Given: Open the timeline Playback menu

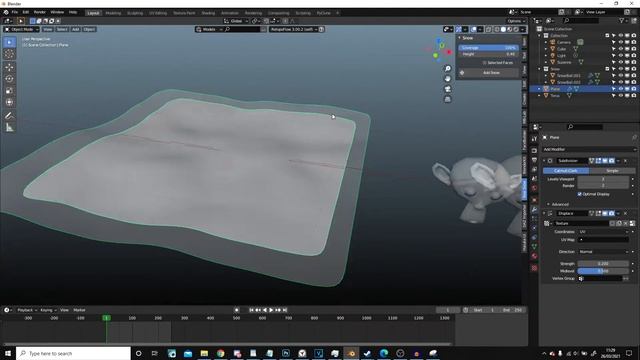Looking at the screenshot, I should click(27, 310).
